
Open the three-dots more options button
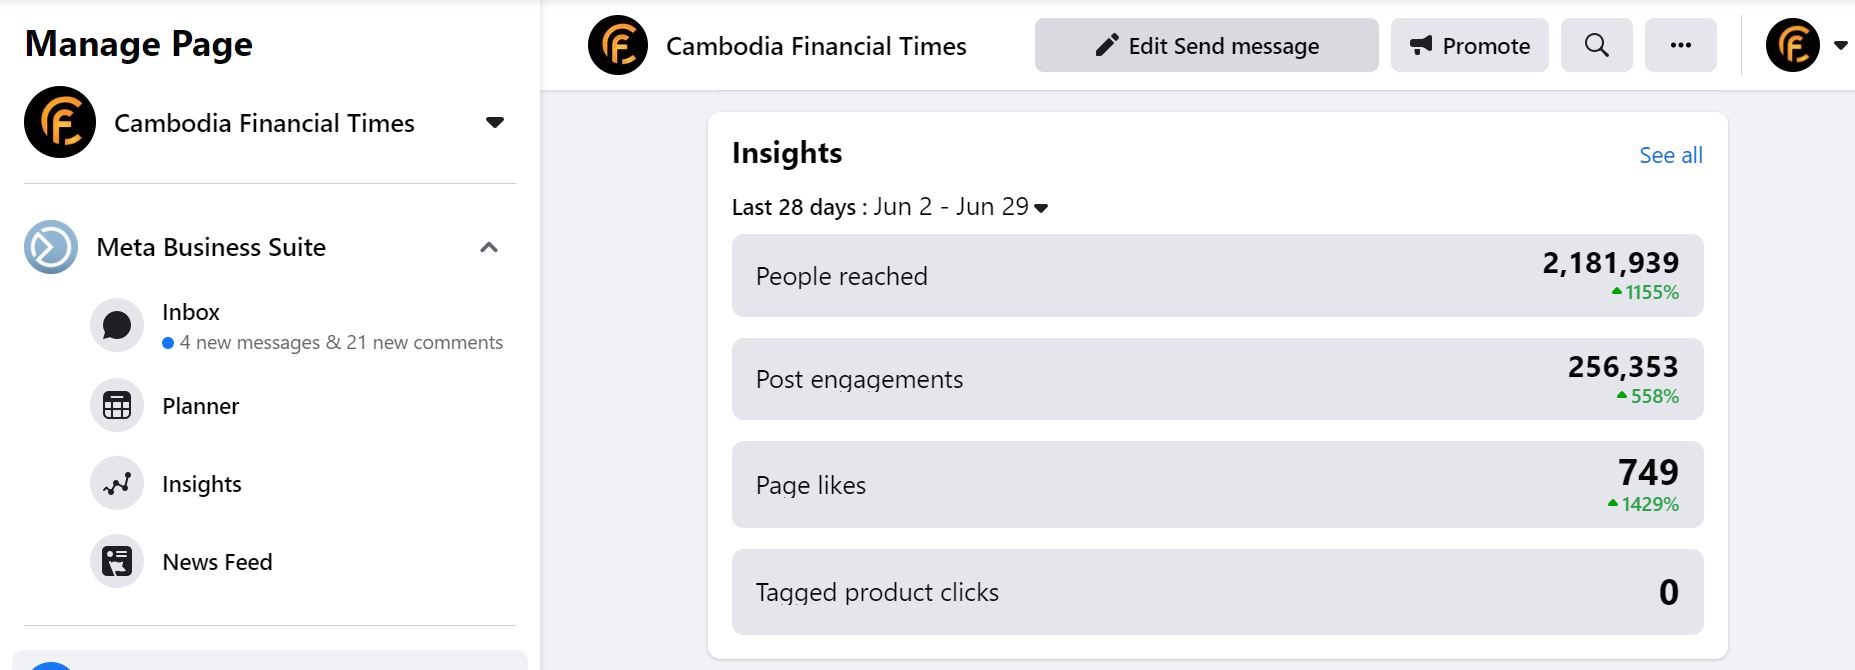point(1680,46)
